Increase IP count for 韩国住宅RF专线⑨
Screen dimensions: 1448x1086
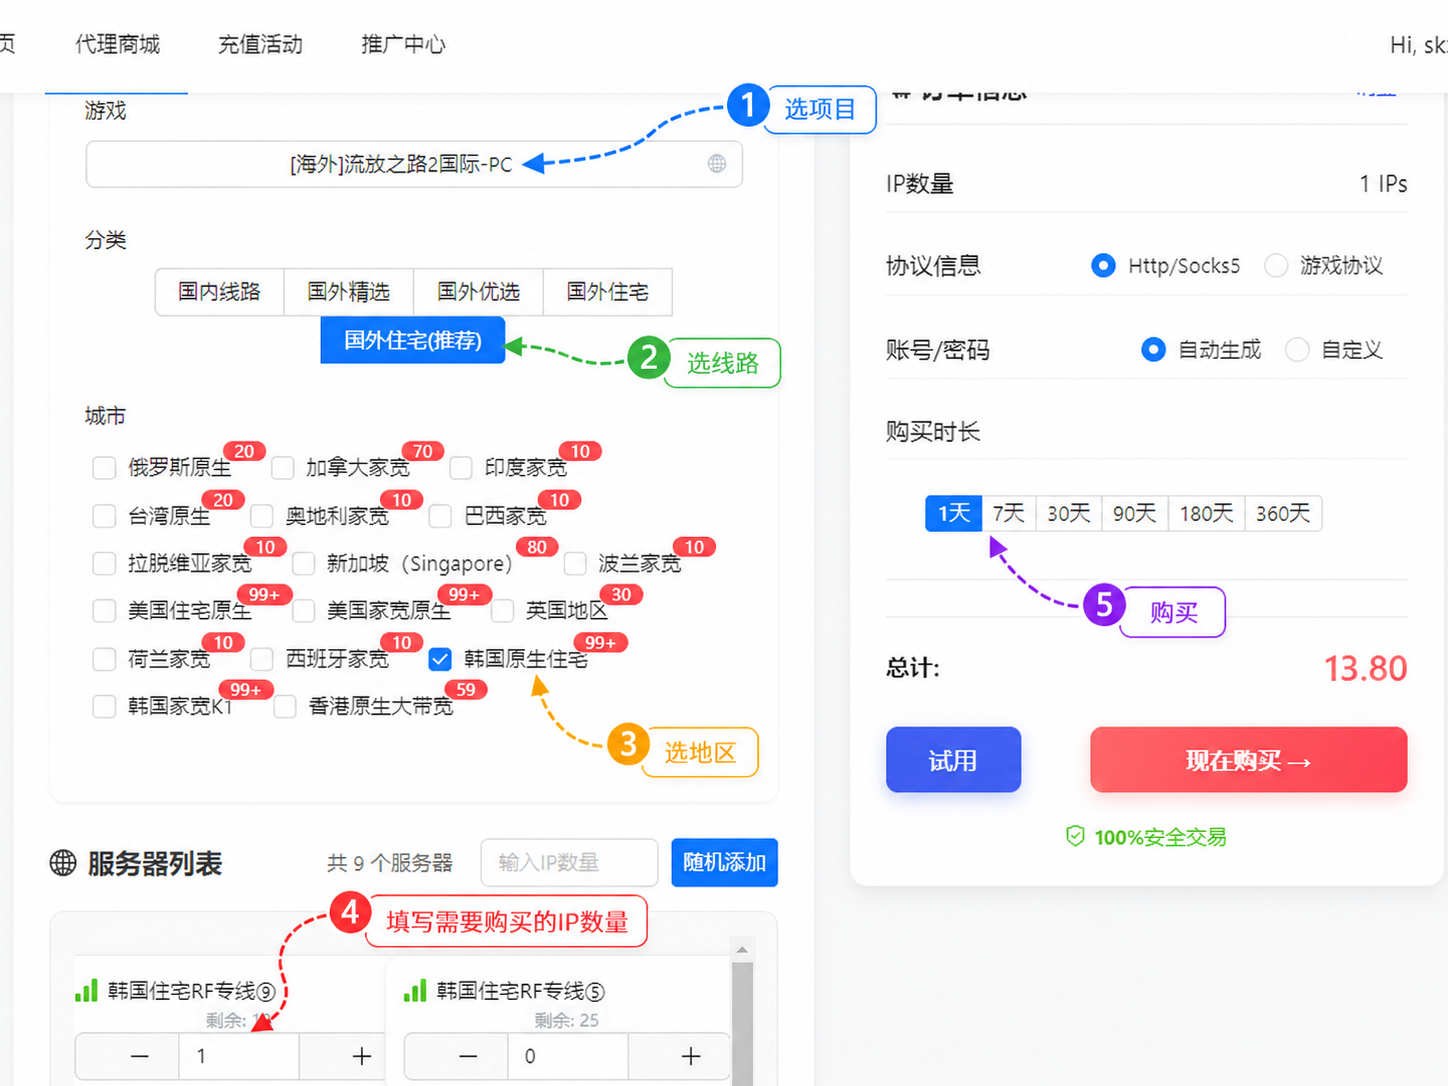point(362,1056)
